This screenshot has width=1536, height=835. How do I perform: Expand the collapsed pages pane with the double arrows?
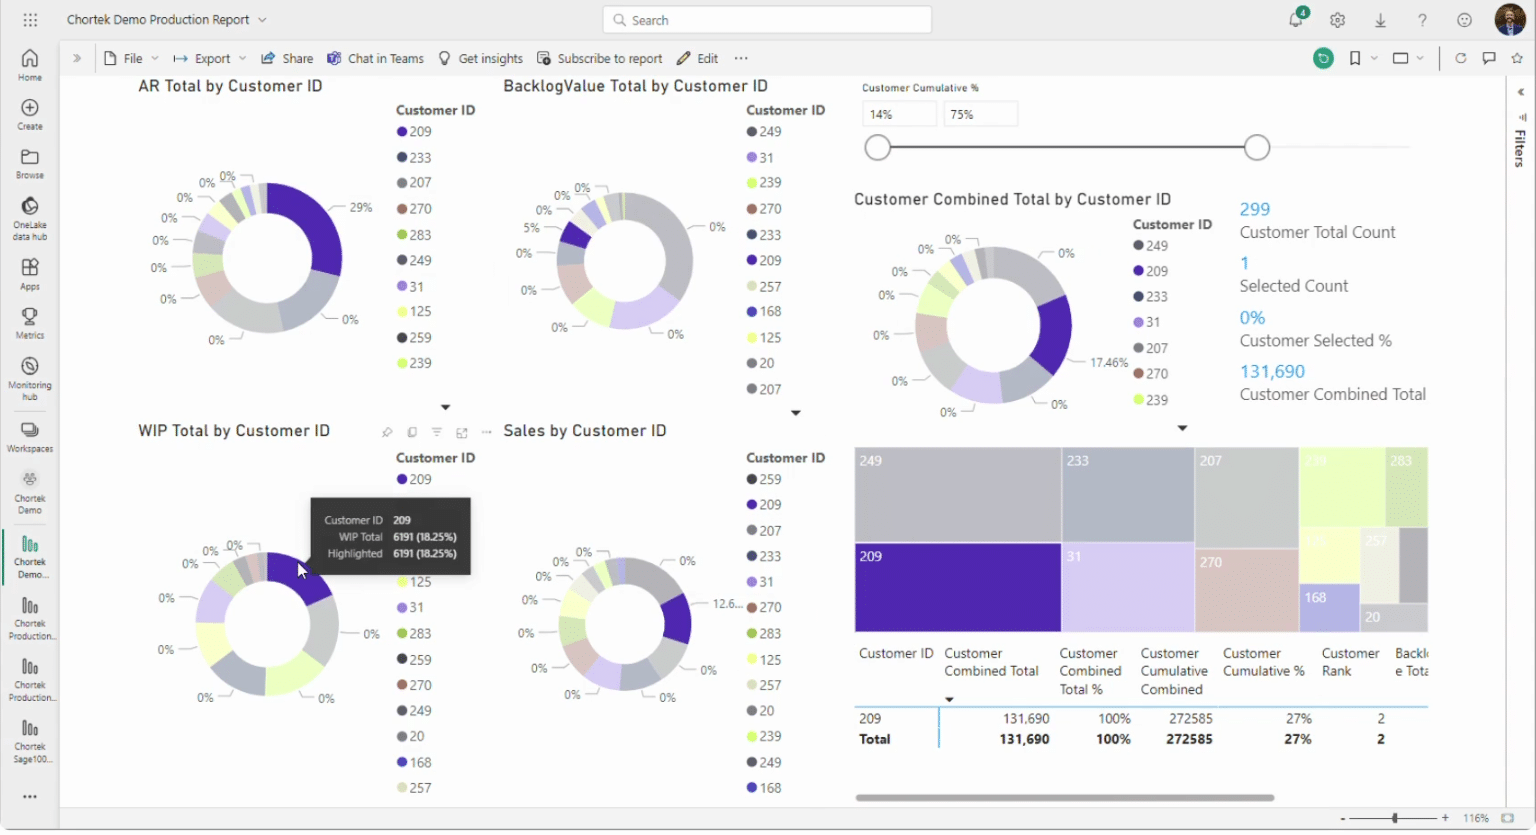[77, 58]
